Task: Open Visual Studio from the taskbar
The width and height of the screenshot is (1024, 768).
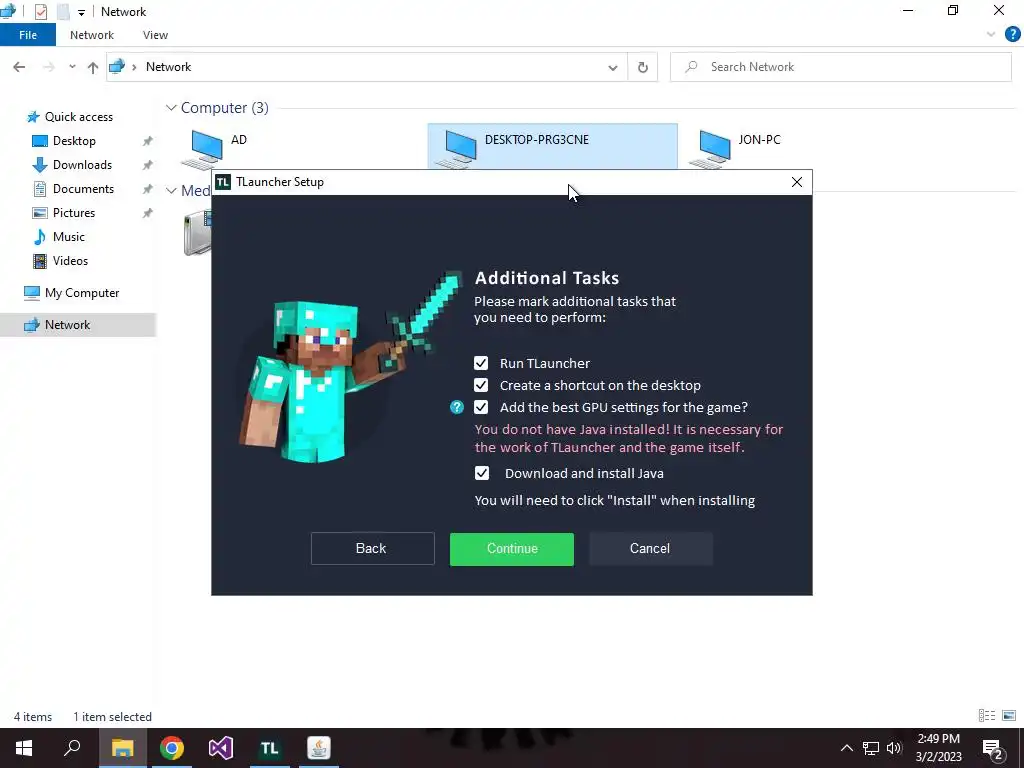Action: (221, 748)
